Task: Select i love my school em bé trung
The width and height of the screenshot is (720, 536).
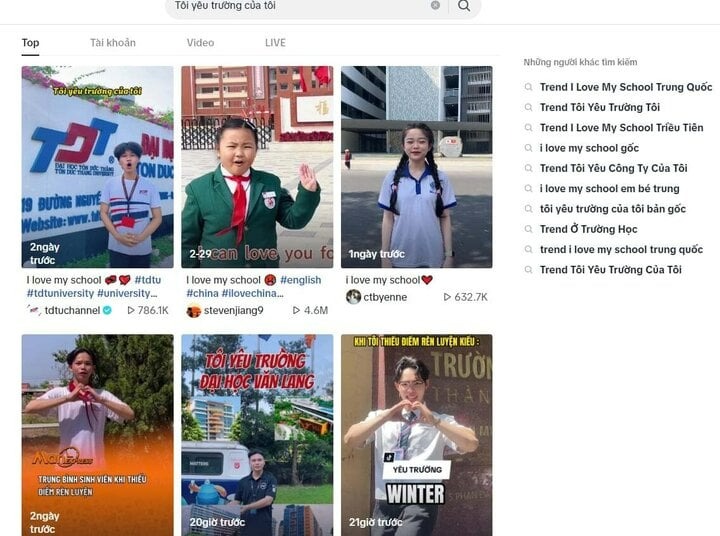Action: coord(609,188)
